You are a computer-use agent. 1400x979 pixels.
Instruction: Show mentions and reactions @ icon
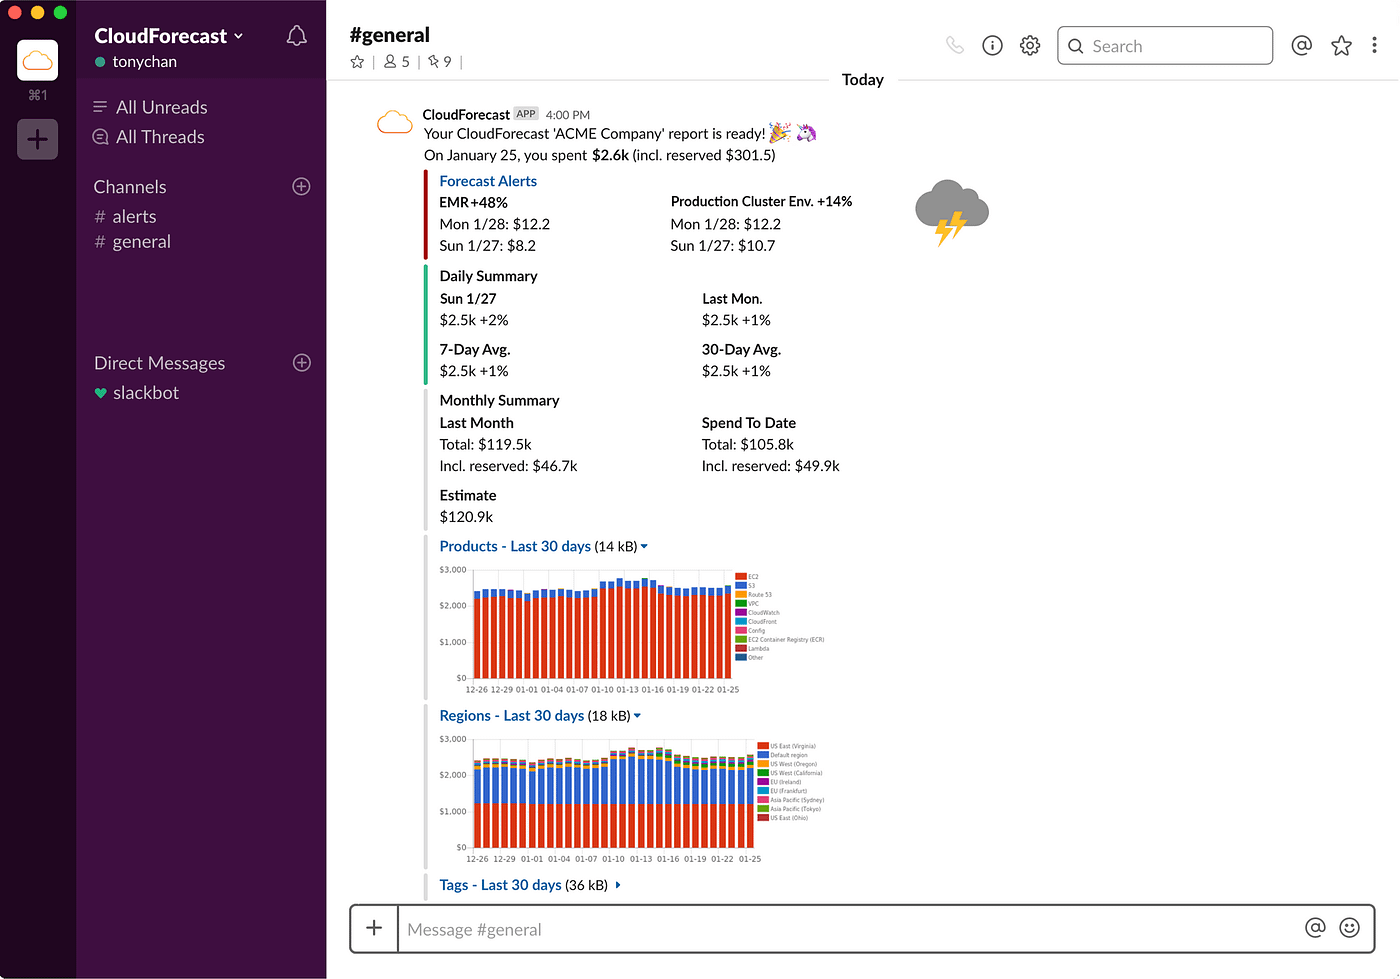(x=1301, y=46)
